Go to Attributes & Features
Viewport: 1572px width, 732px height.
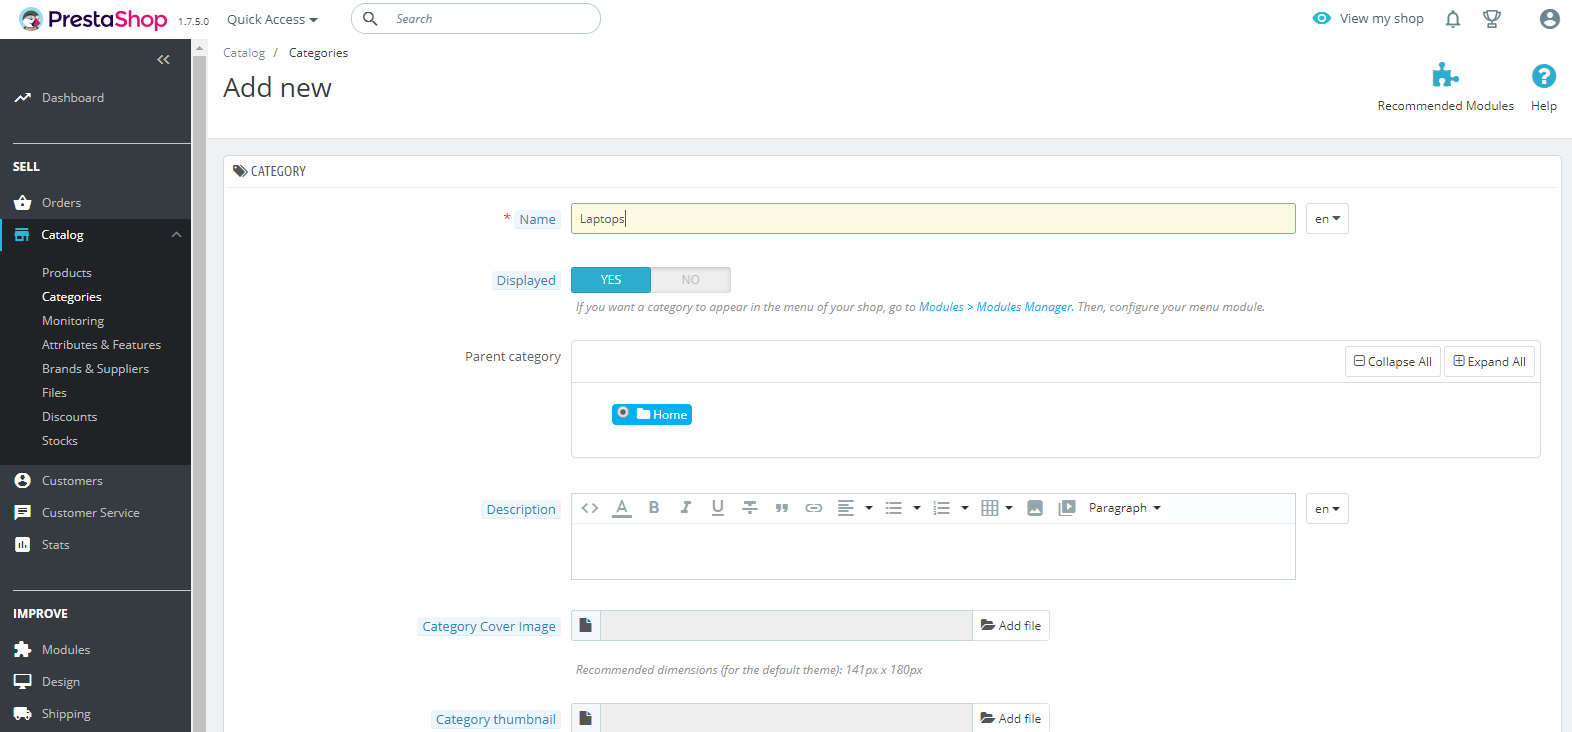(x=101, y=345)
